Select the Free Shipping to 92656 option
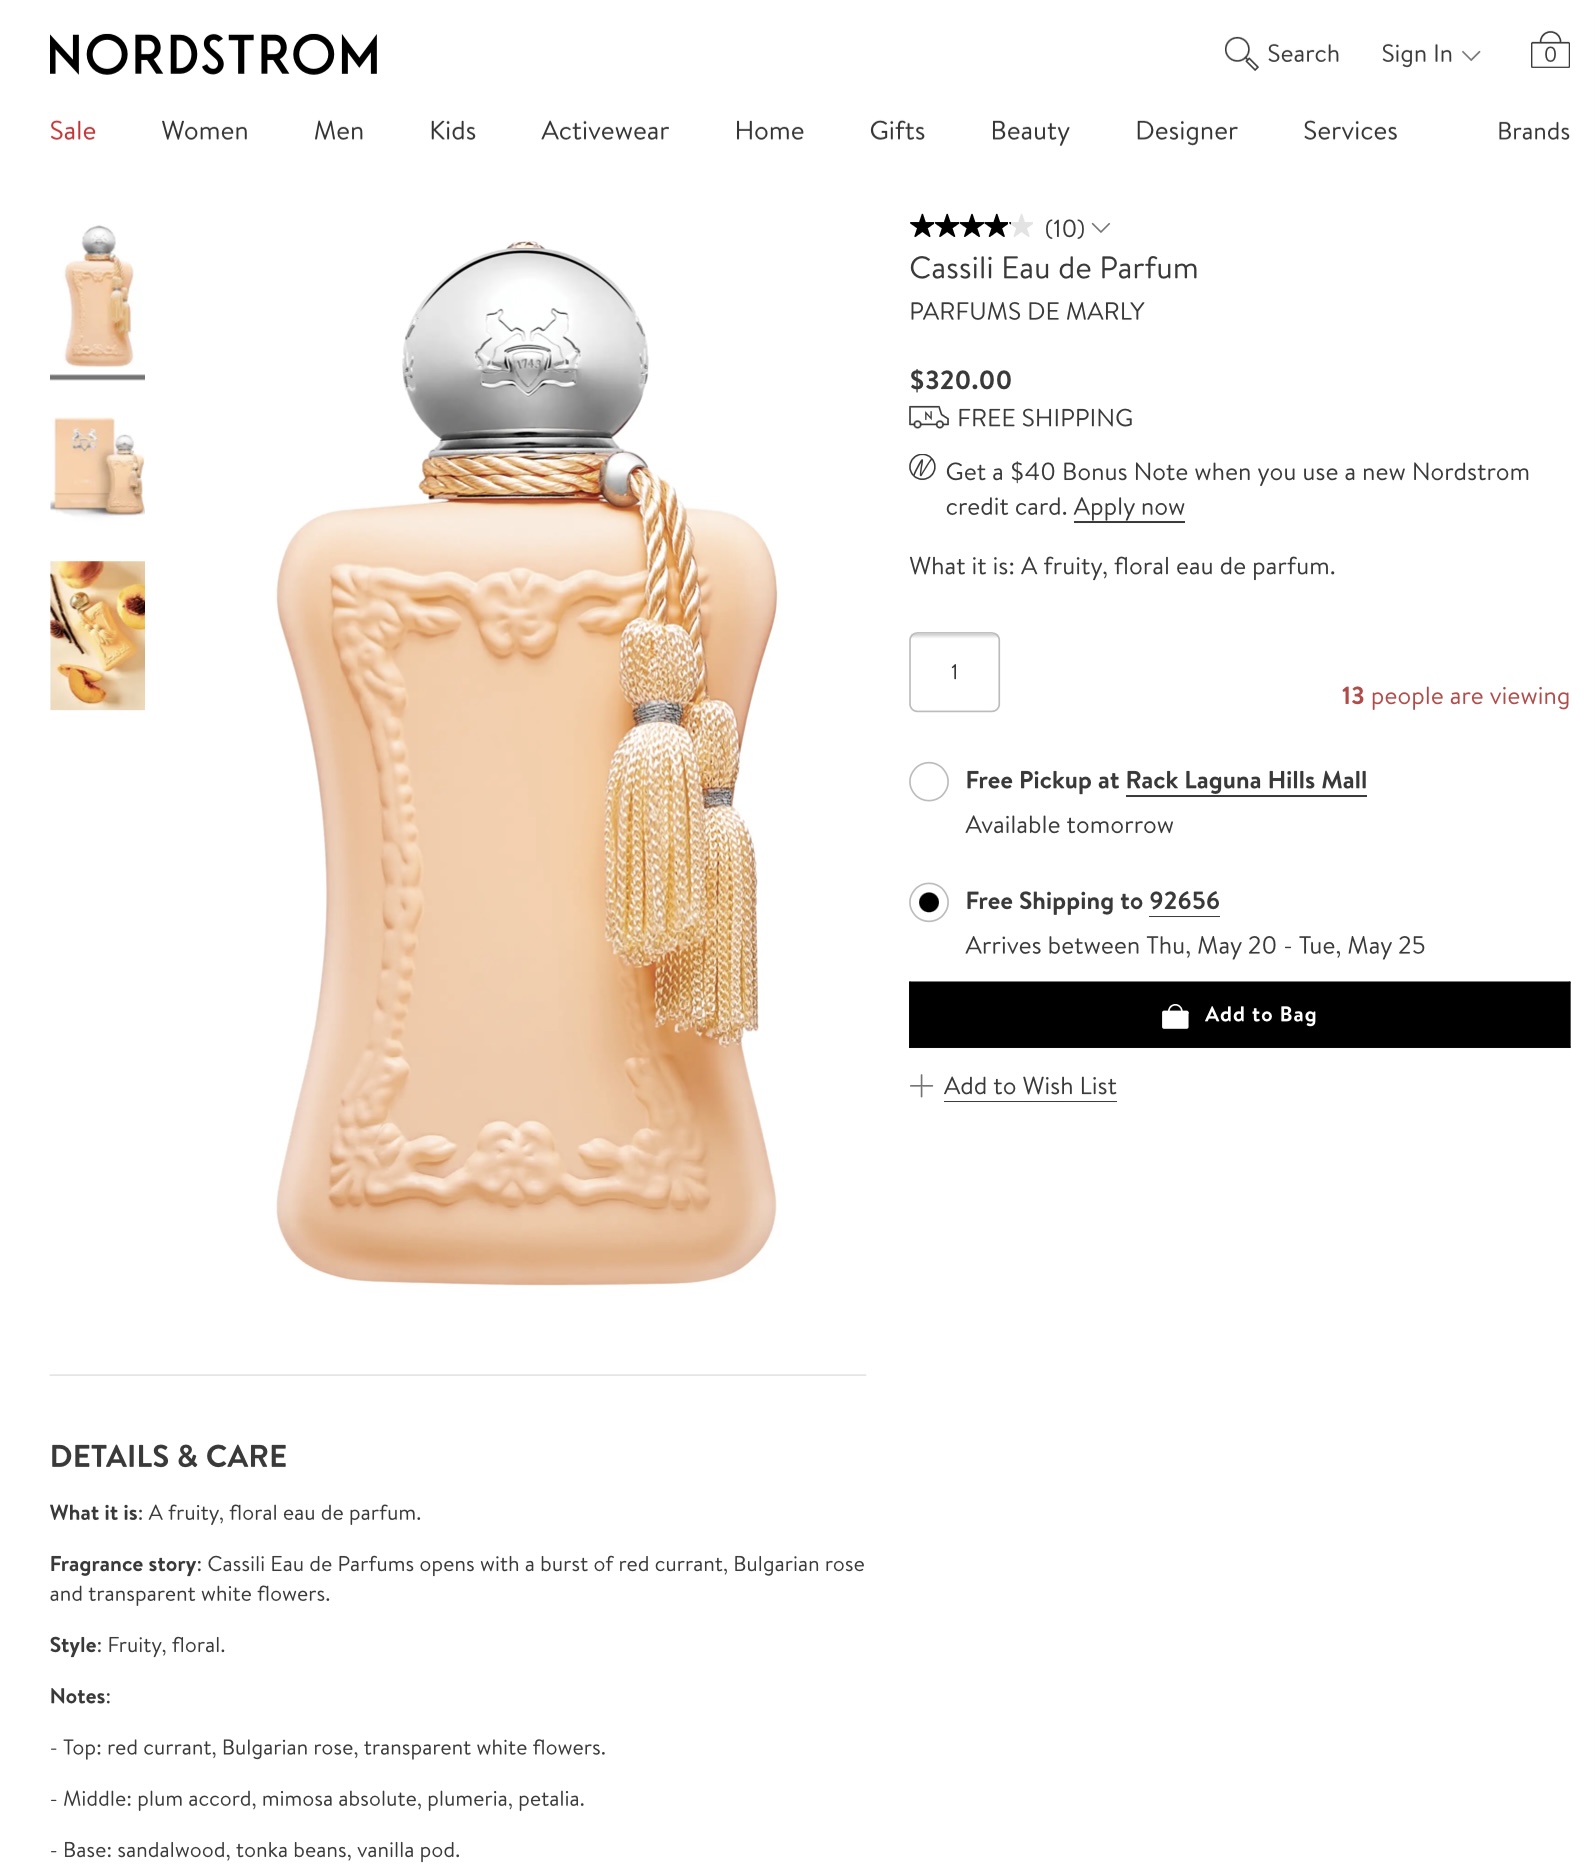This screenshot has width=1595, height=1867. pos(929,902)
